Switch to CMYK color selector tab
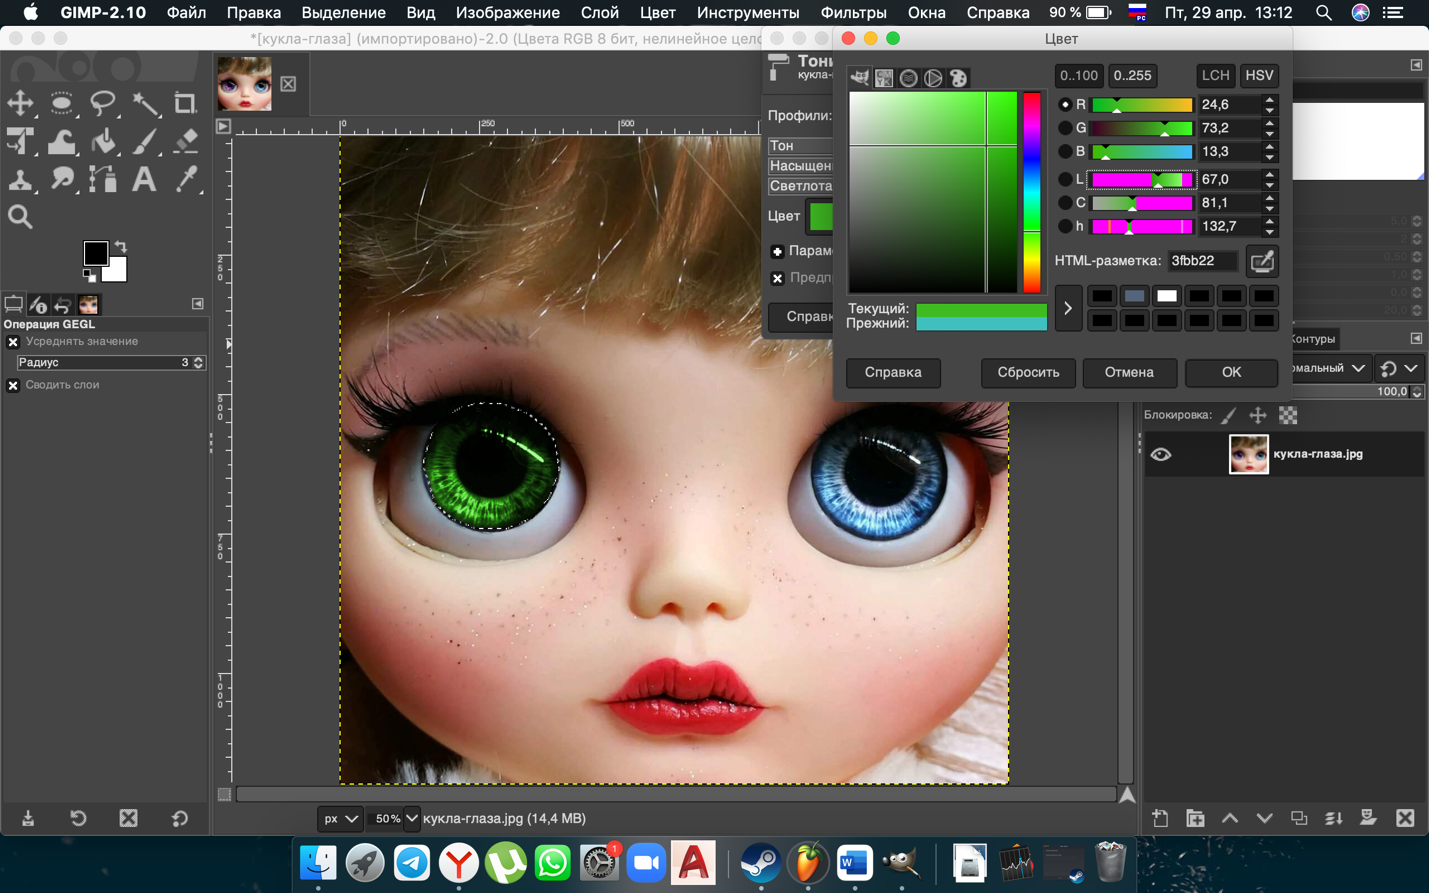 [x=884, y=78]
